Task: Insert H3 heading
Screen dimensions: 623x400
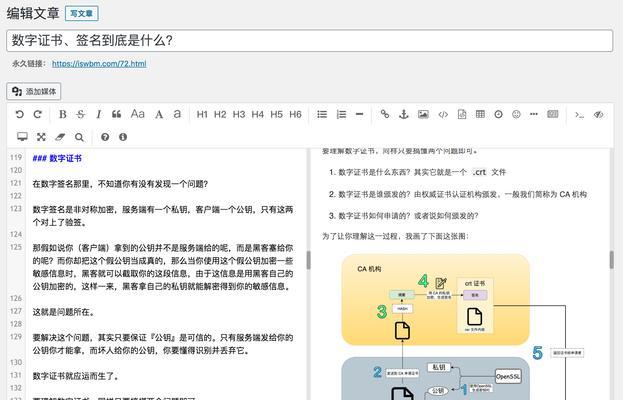Action: [239, 114]
